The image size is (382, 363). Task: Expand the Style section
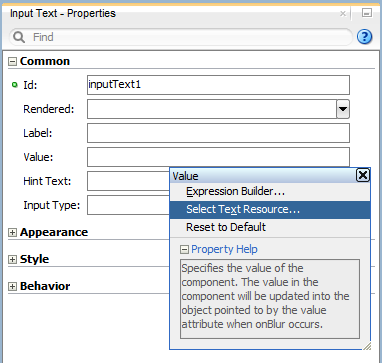tap(12, 259)
